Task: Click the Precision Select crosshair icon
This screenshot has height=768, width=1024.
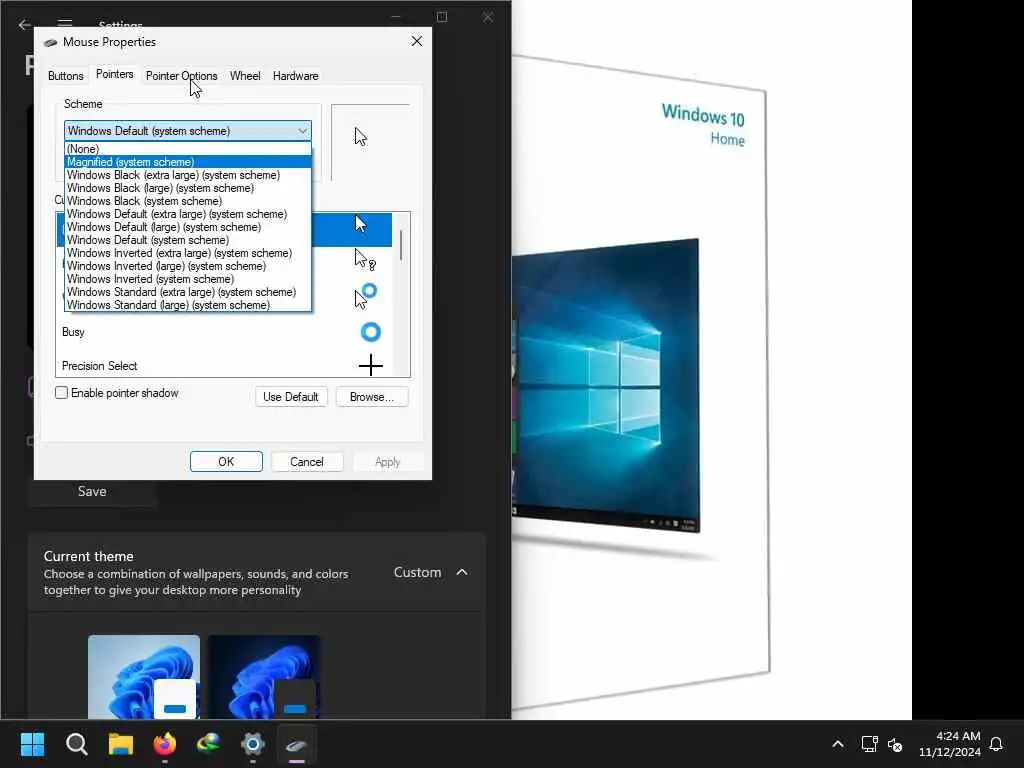Action: [x=370, y=365]
